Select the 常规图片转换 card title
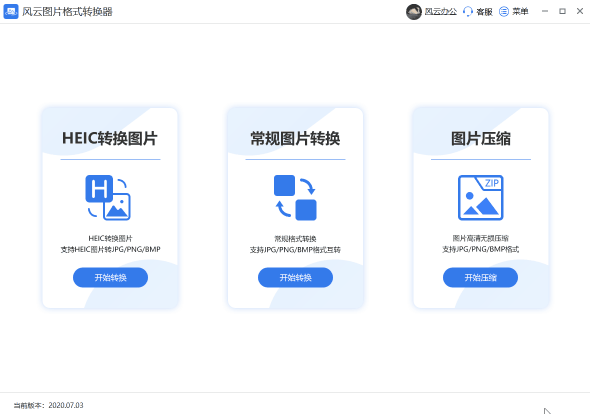The image size is (590, 414). (295, 139)
